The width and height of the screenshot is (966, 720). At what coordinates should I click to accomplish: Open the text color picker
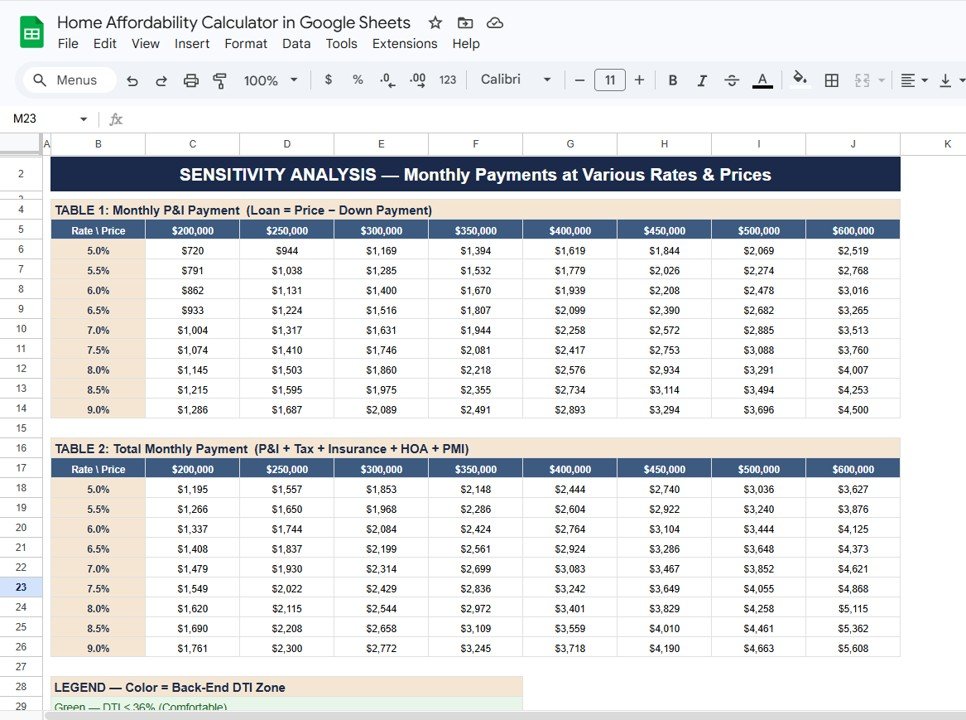point(761,80)
